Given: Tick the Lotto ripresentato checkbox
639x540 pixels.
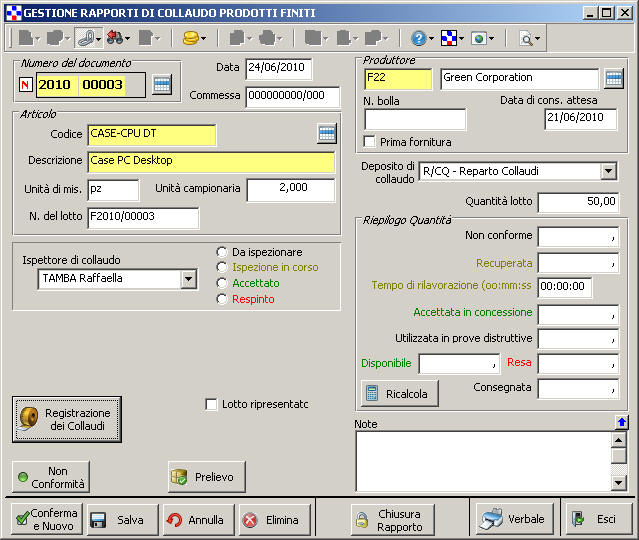Looking at the screenshot, I should click(x=211, y=404).
